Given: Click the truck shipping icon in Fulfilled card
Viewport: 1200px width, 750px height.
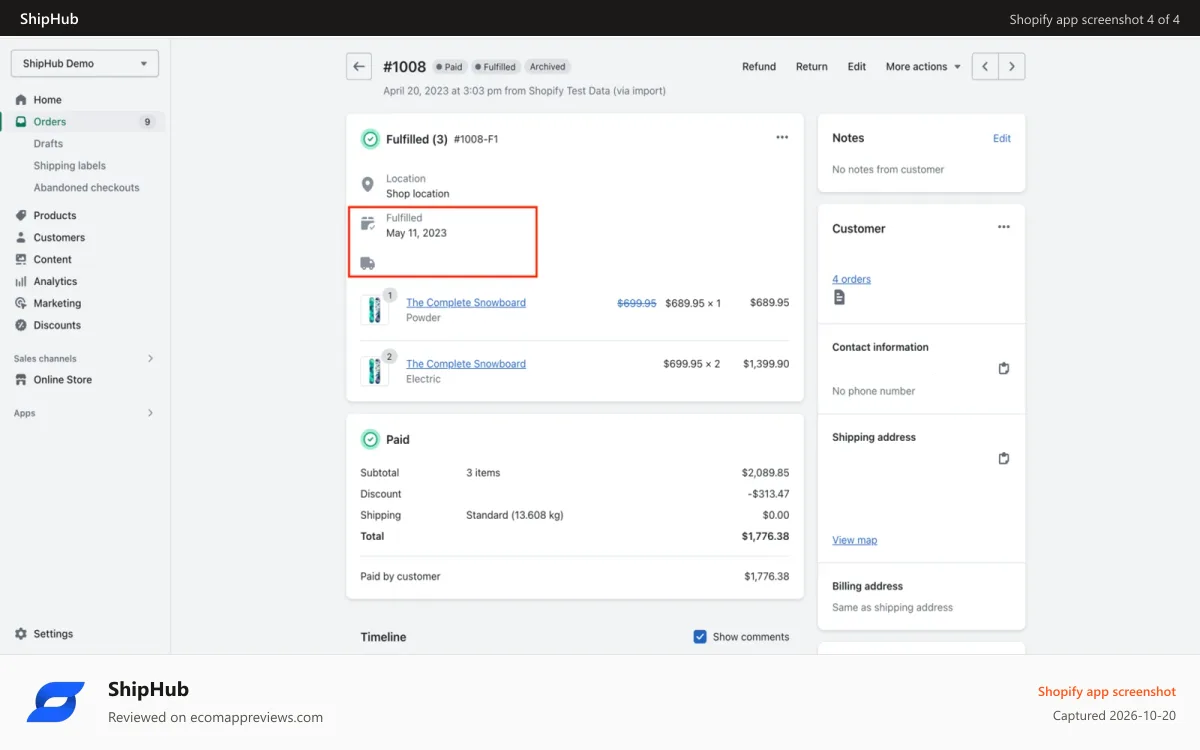Looking at the screenshot, I should (368, 264).
